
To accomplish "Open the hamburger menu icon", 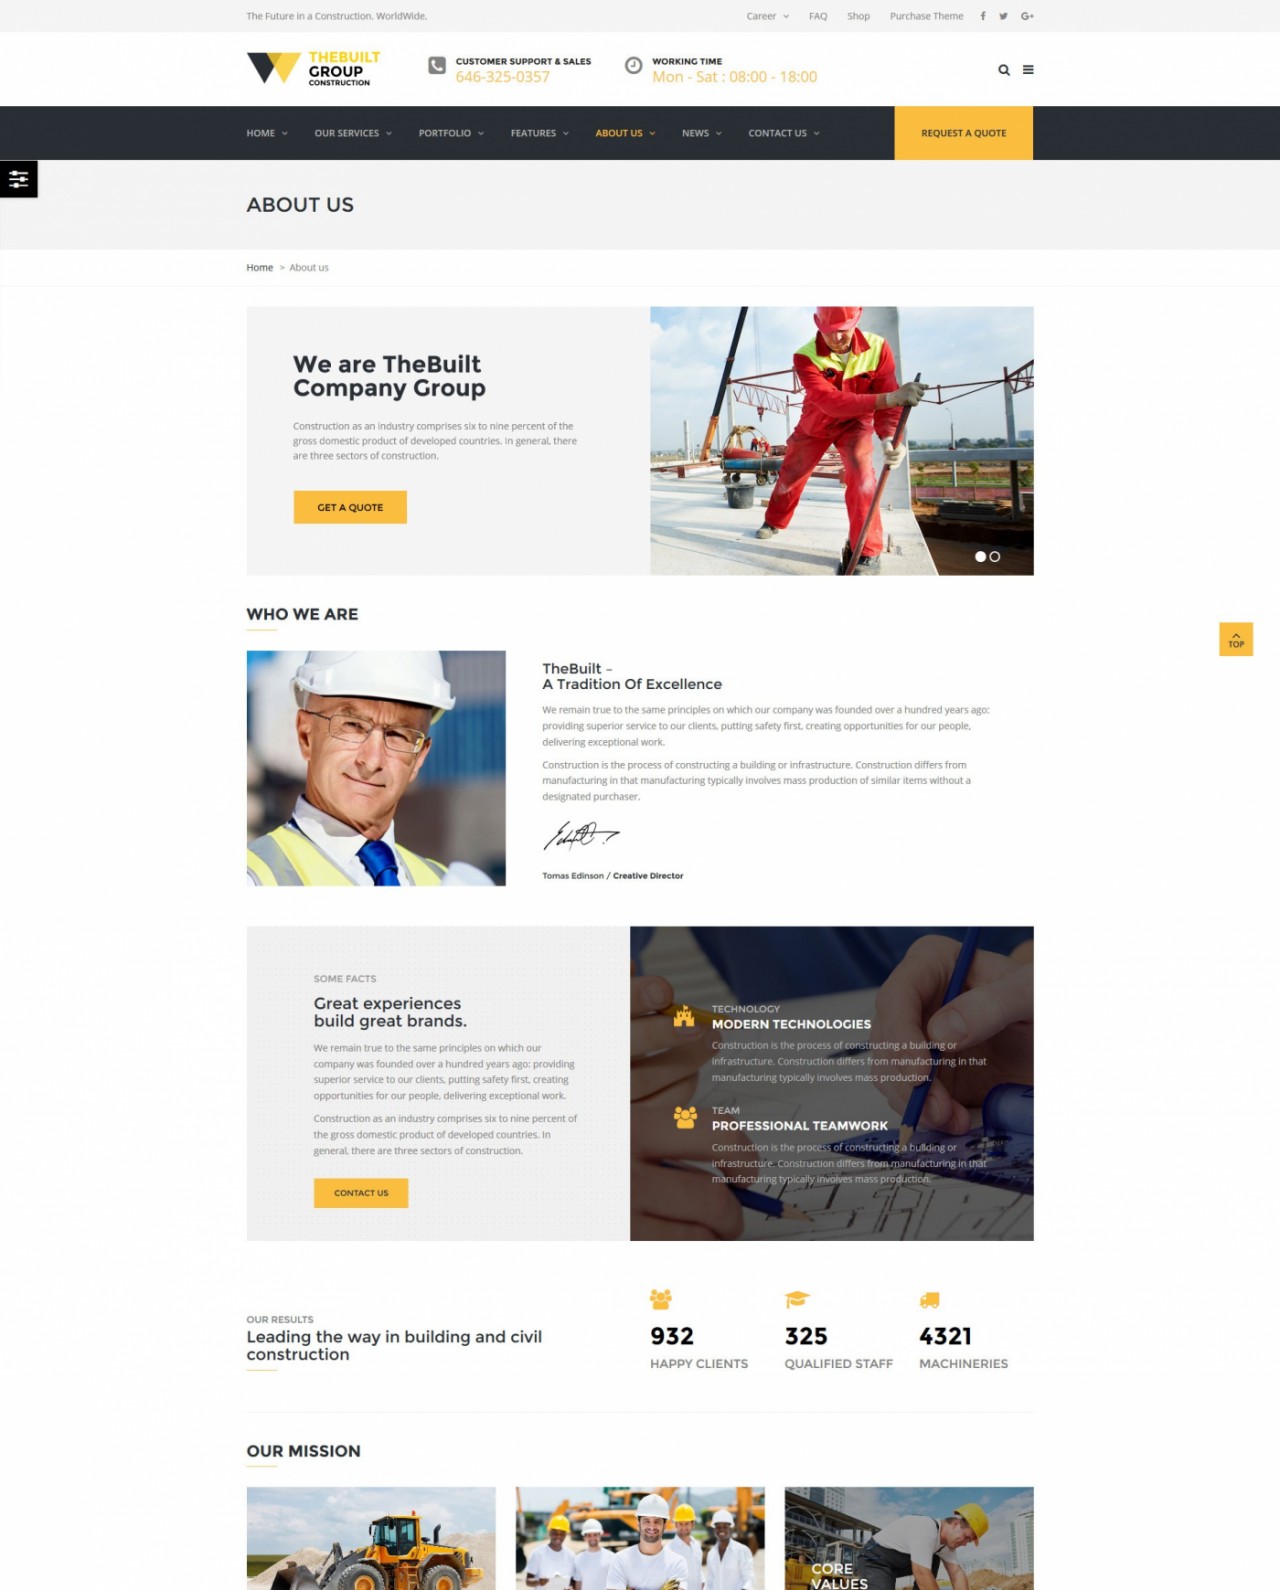I will point(1028,70).
